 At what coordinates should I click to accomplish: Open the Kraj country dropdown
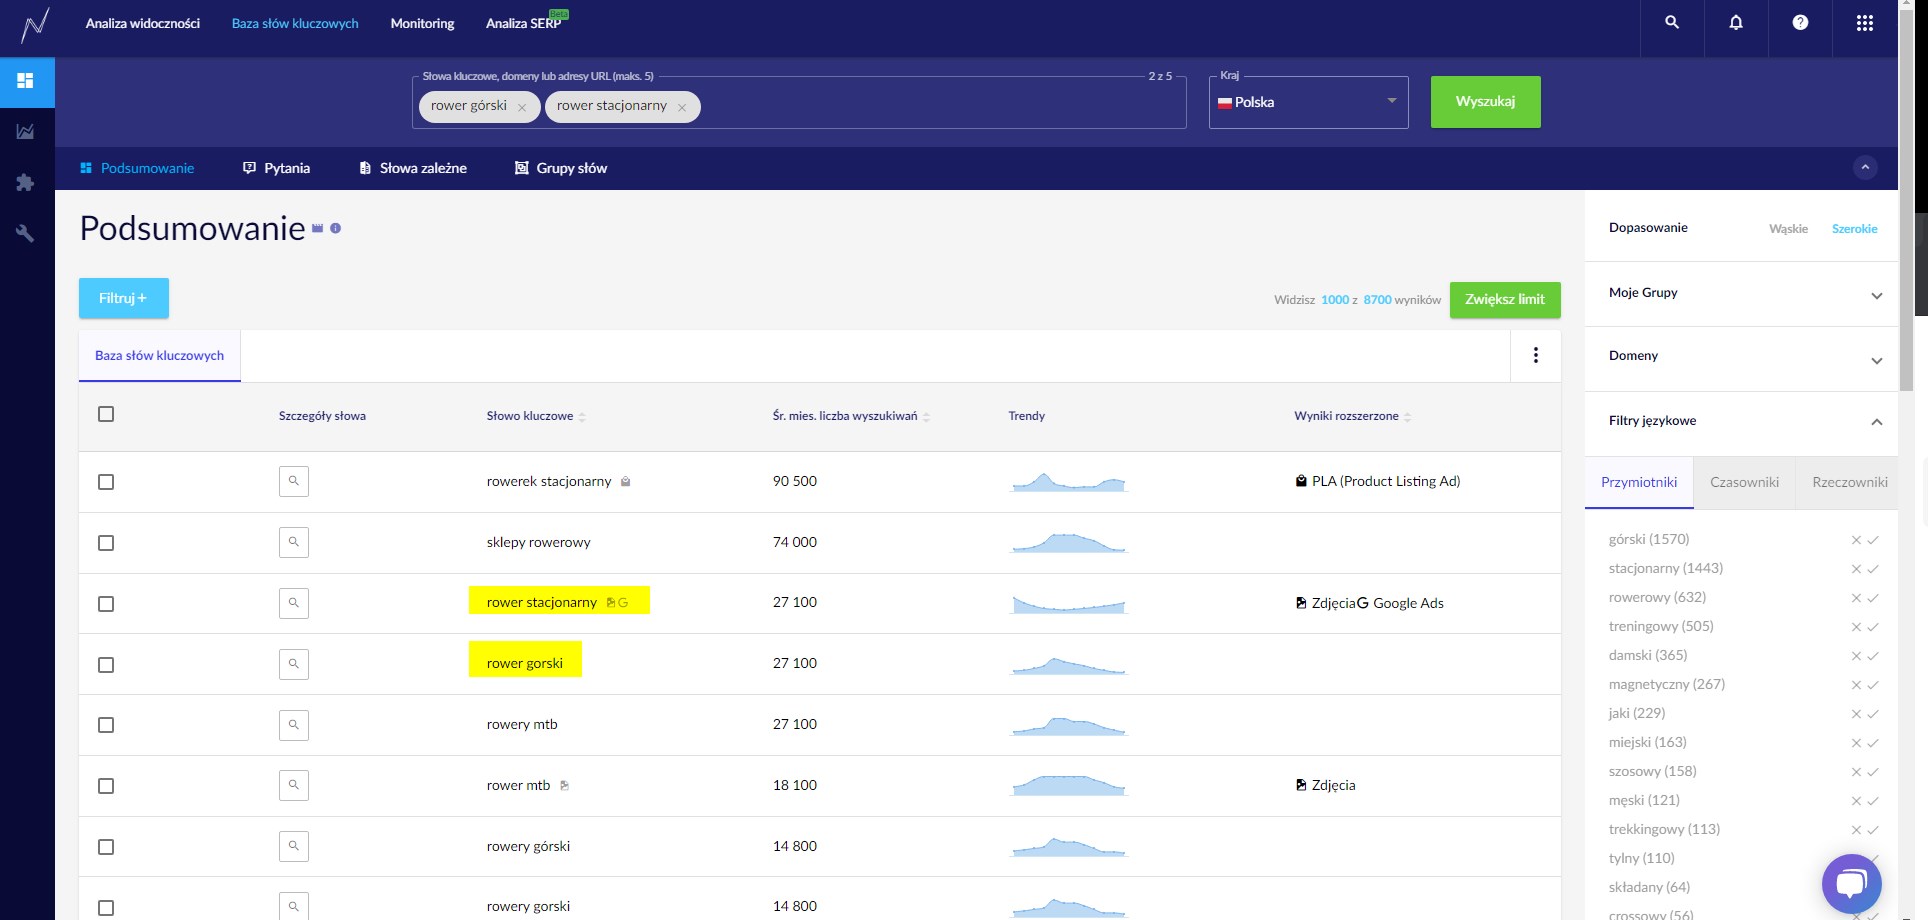[x=1308, y=102]
